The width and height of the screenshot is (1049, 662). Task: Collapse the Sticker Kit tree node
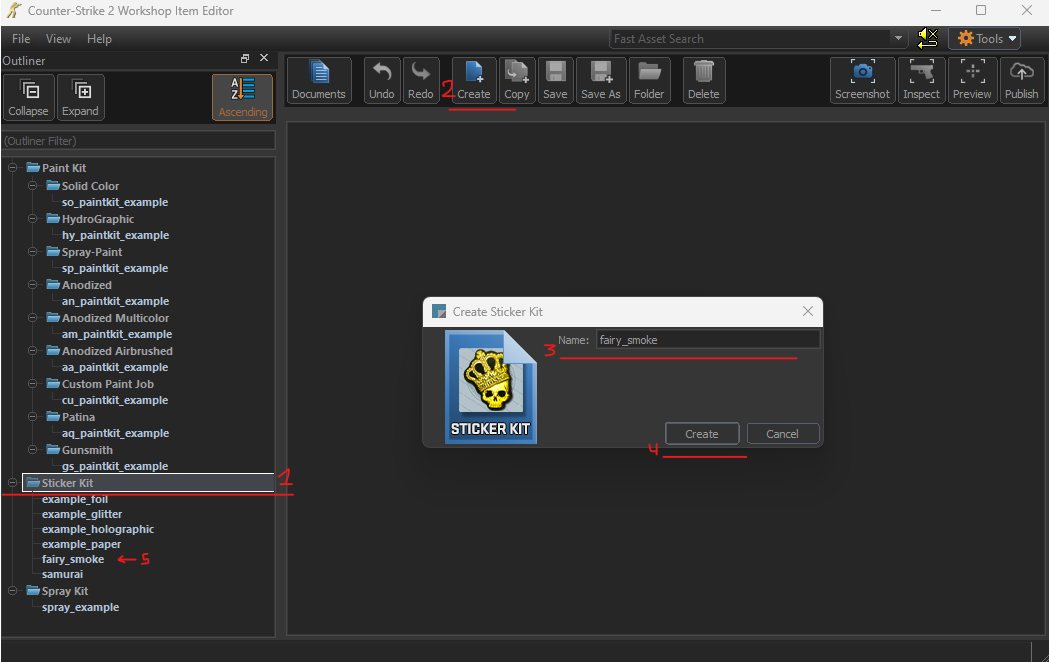13,482
